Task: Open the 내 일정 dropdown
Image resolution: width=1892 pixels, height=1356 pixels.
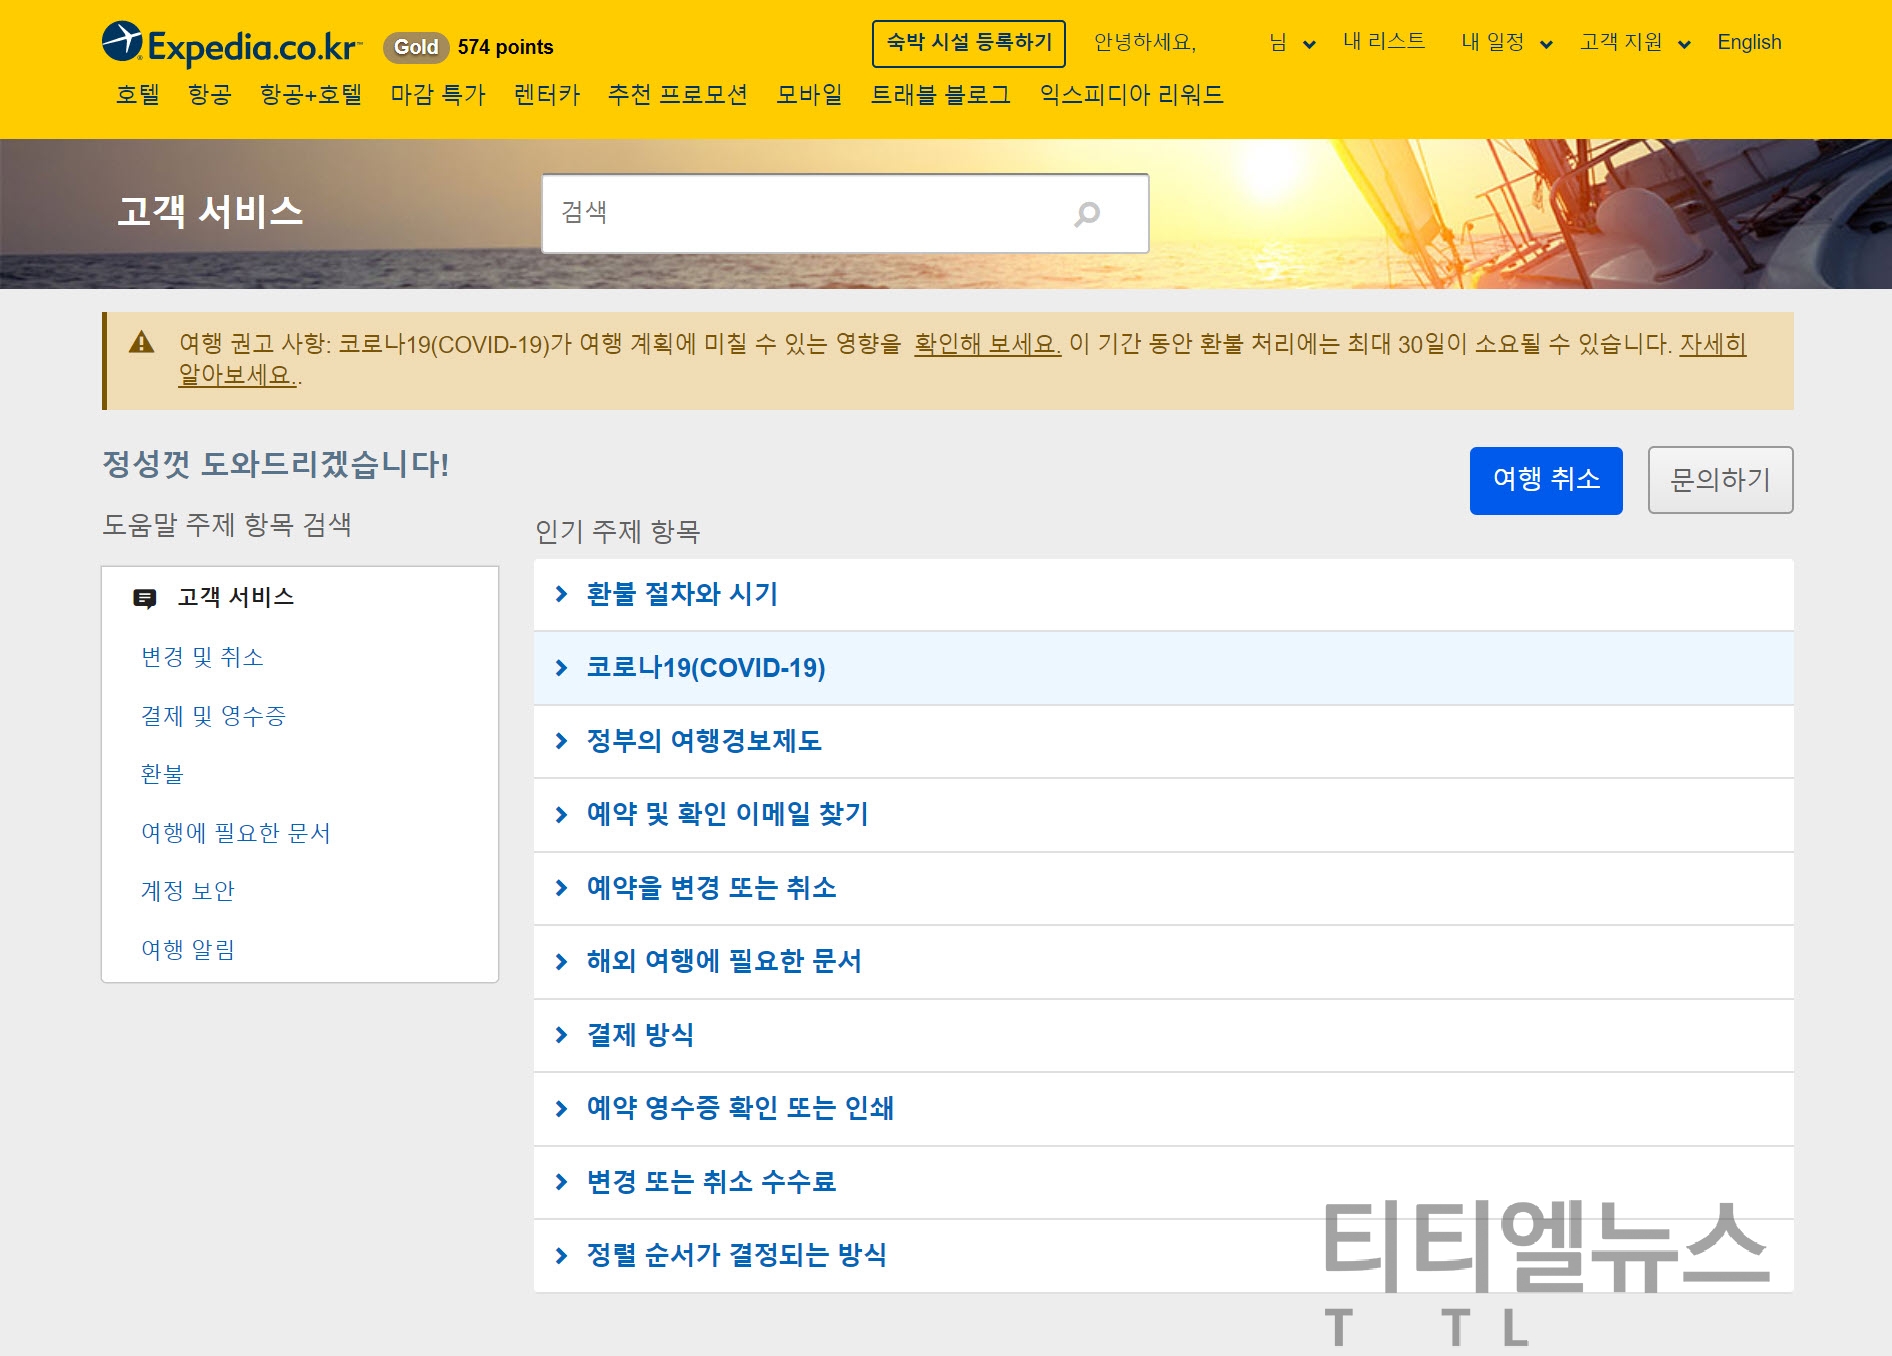Action: 1506,42
